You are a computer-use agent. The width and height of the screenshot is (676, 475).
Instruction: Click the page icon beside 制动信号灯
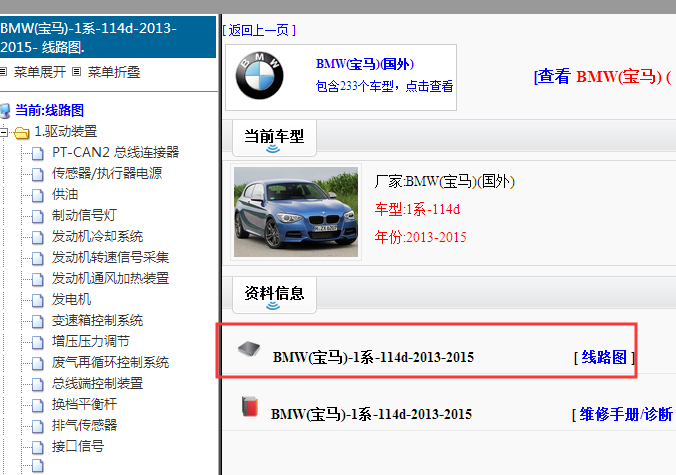tap(38, 216)
